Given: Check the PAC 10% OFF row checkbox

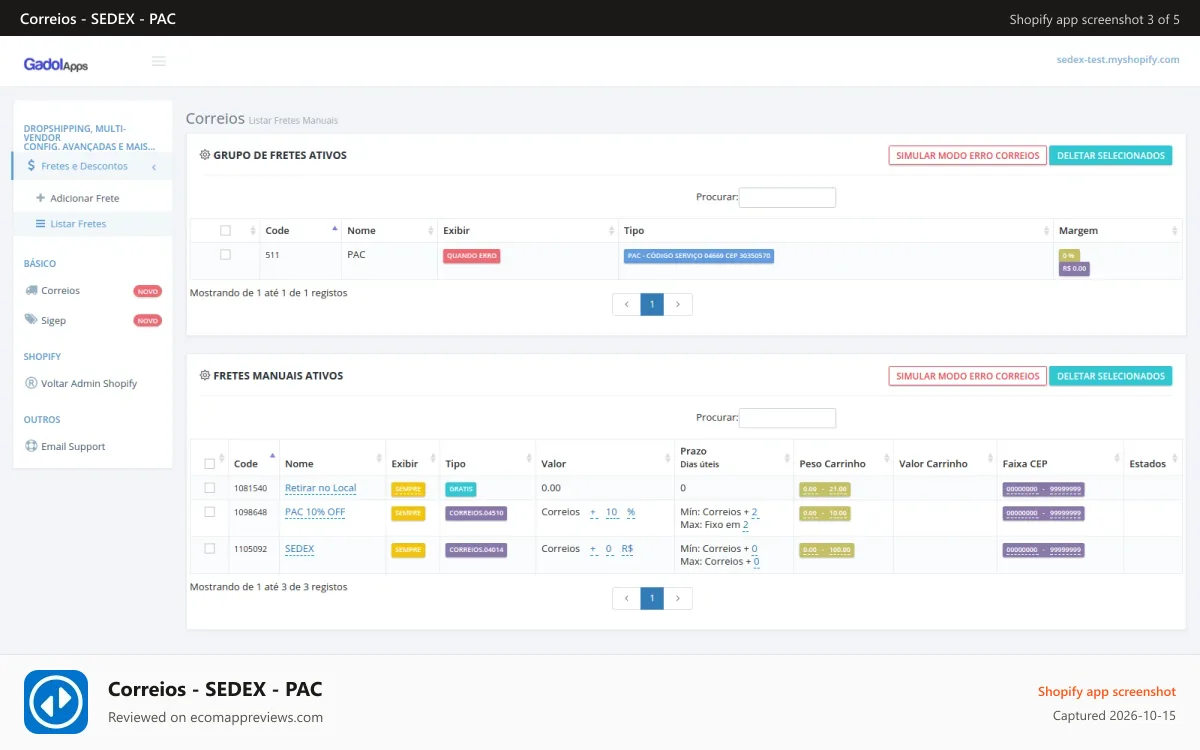Looking at the screenshot, I should pyautogui.click(x=209, y=512).
